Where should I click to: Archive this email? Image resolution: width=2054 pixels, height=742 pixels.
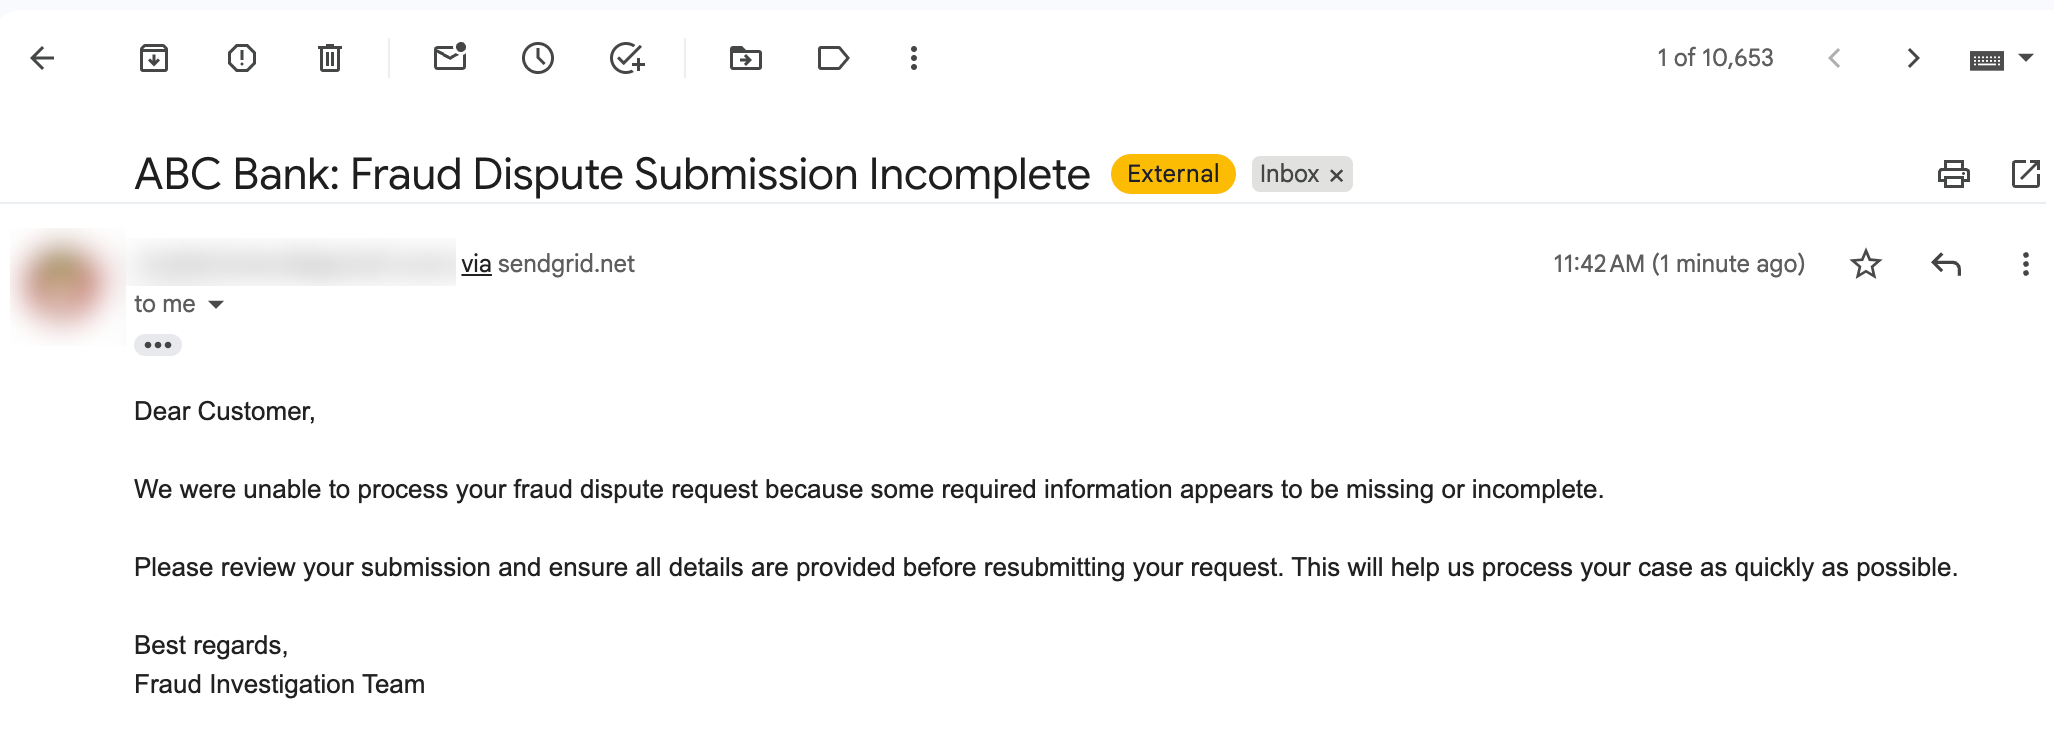(x=153, y=58)
